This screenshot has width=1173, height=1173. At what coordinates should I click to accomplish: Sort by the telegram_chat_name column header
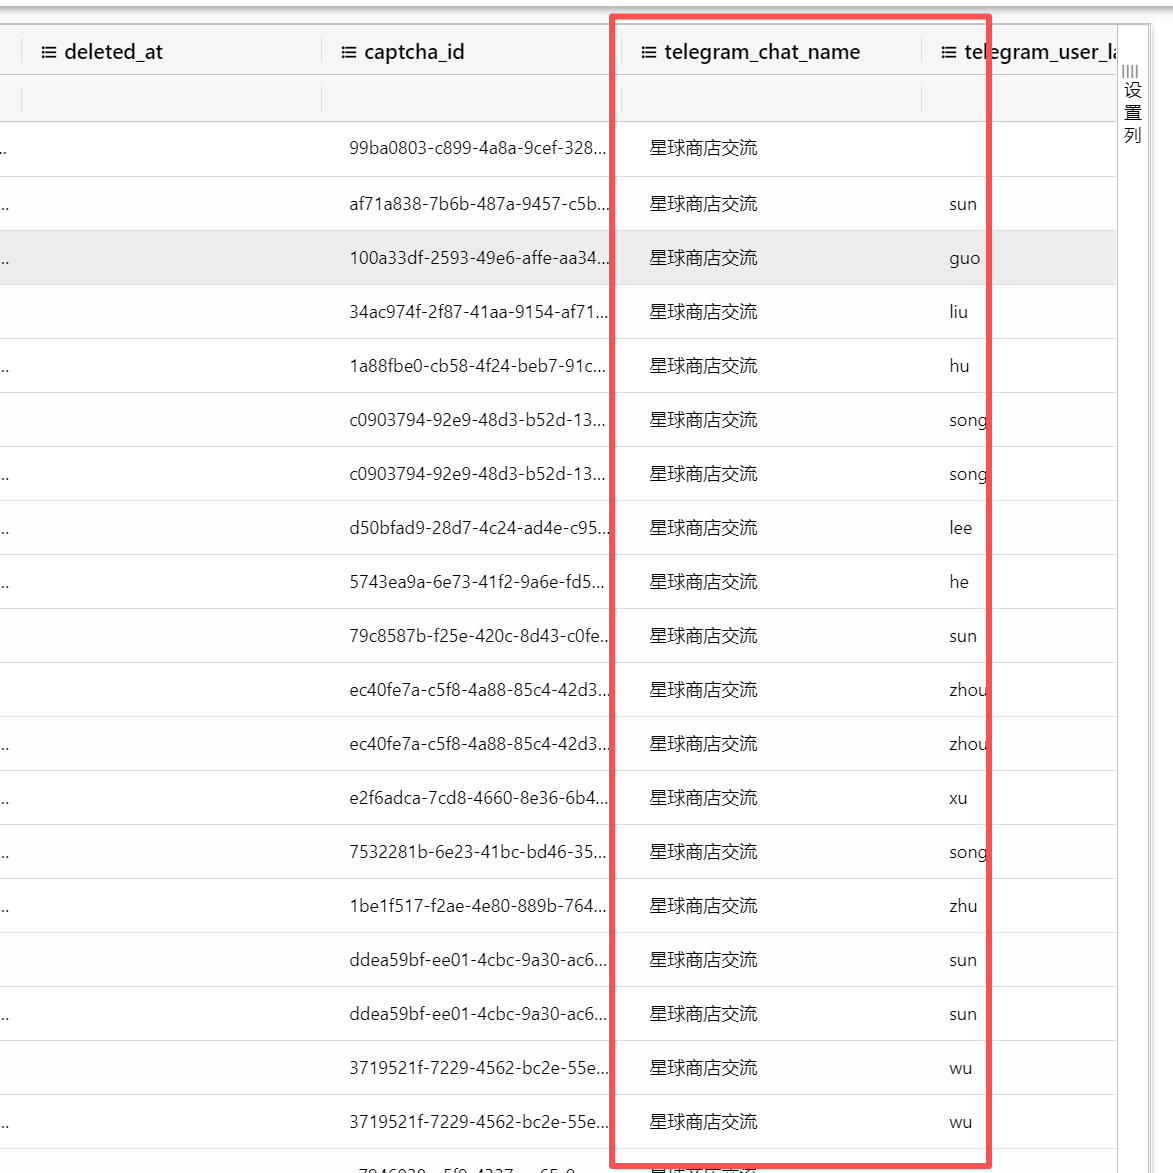[762, 52]
